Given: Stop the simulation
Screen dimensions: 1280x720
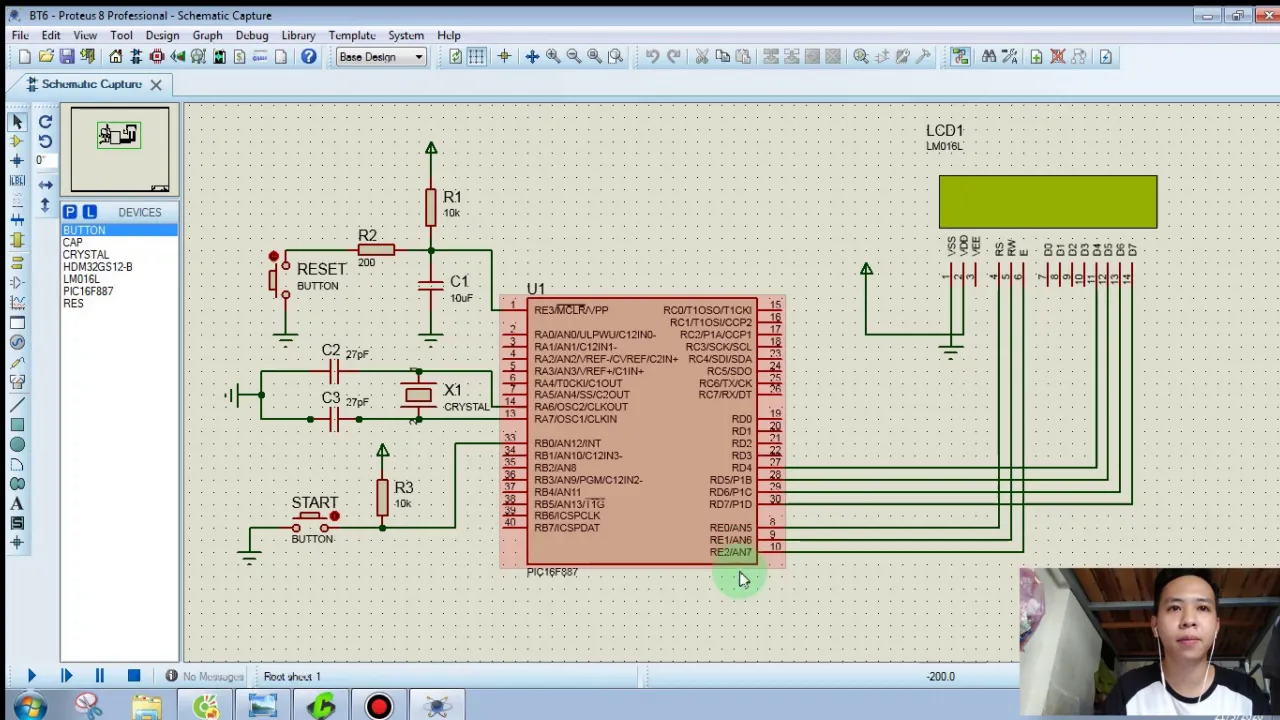Looking at the screenshot, I should [x=133, y=677].
